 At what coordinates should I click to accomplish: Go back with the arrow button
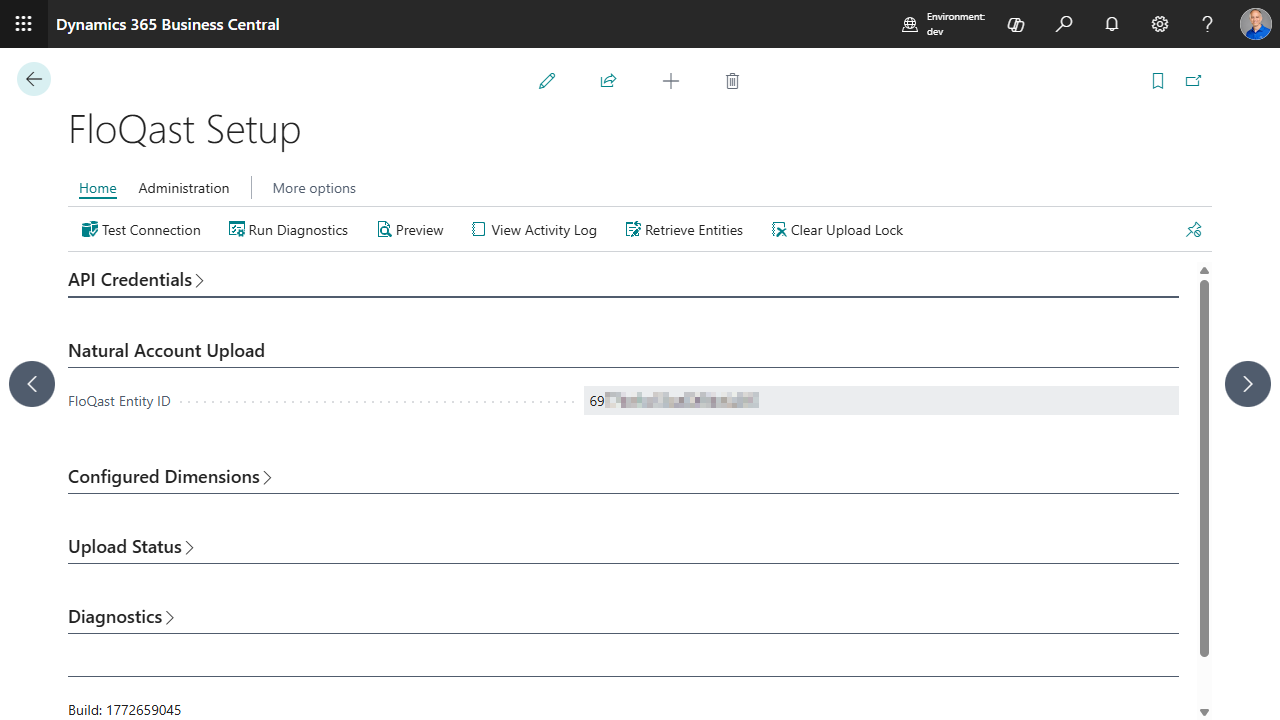[x=34, y=79]
